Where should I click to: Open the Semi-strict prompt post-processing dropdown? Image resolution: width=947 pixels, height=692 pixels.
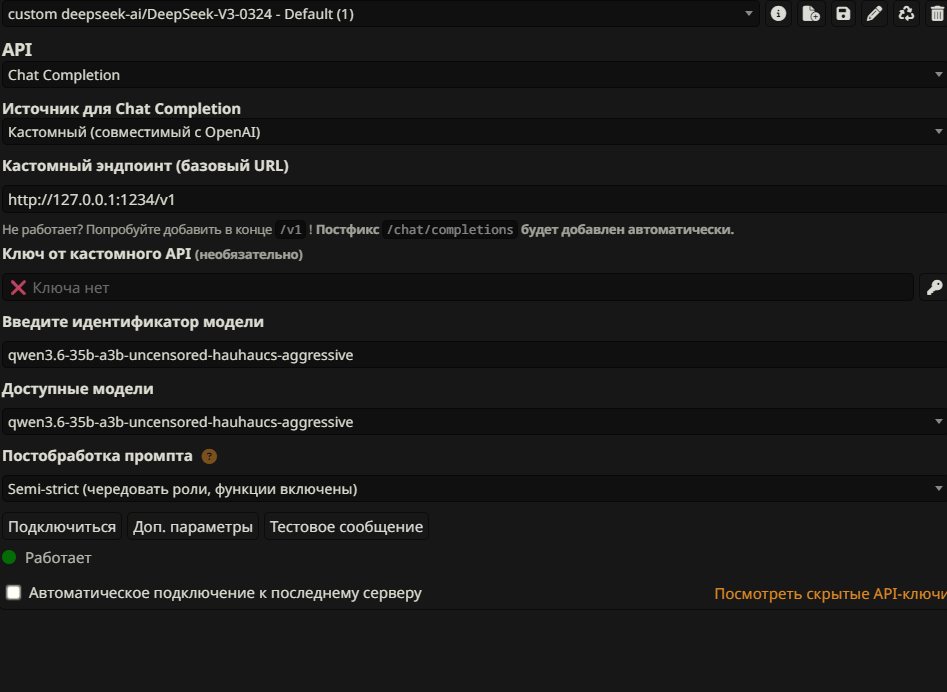coord(474,489)
